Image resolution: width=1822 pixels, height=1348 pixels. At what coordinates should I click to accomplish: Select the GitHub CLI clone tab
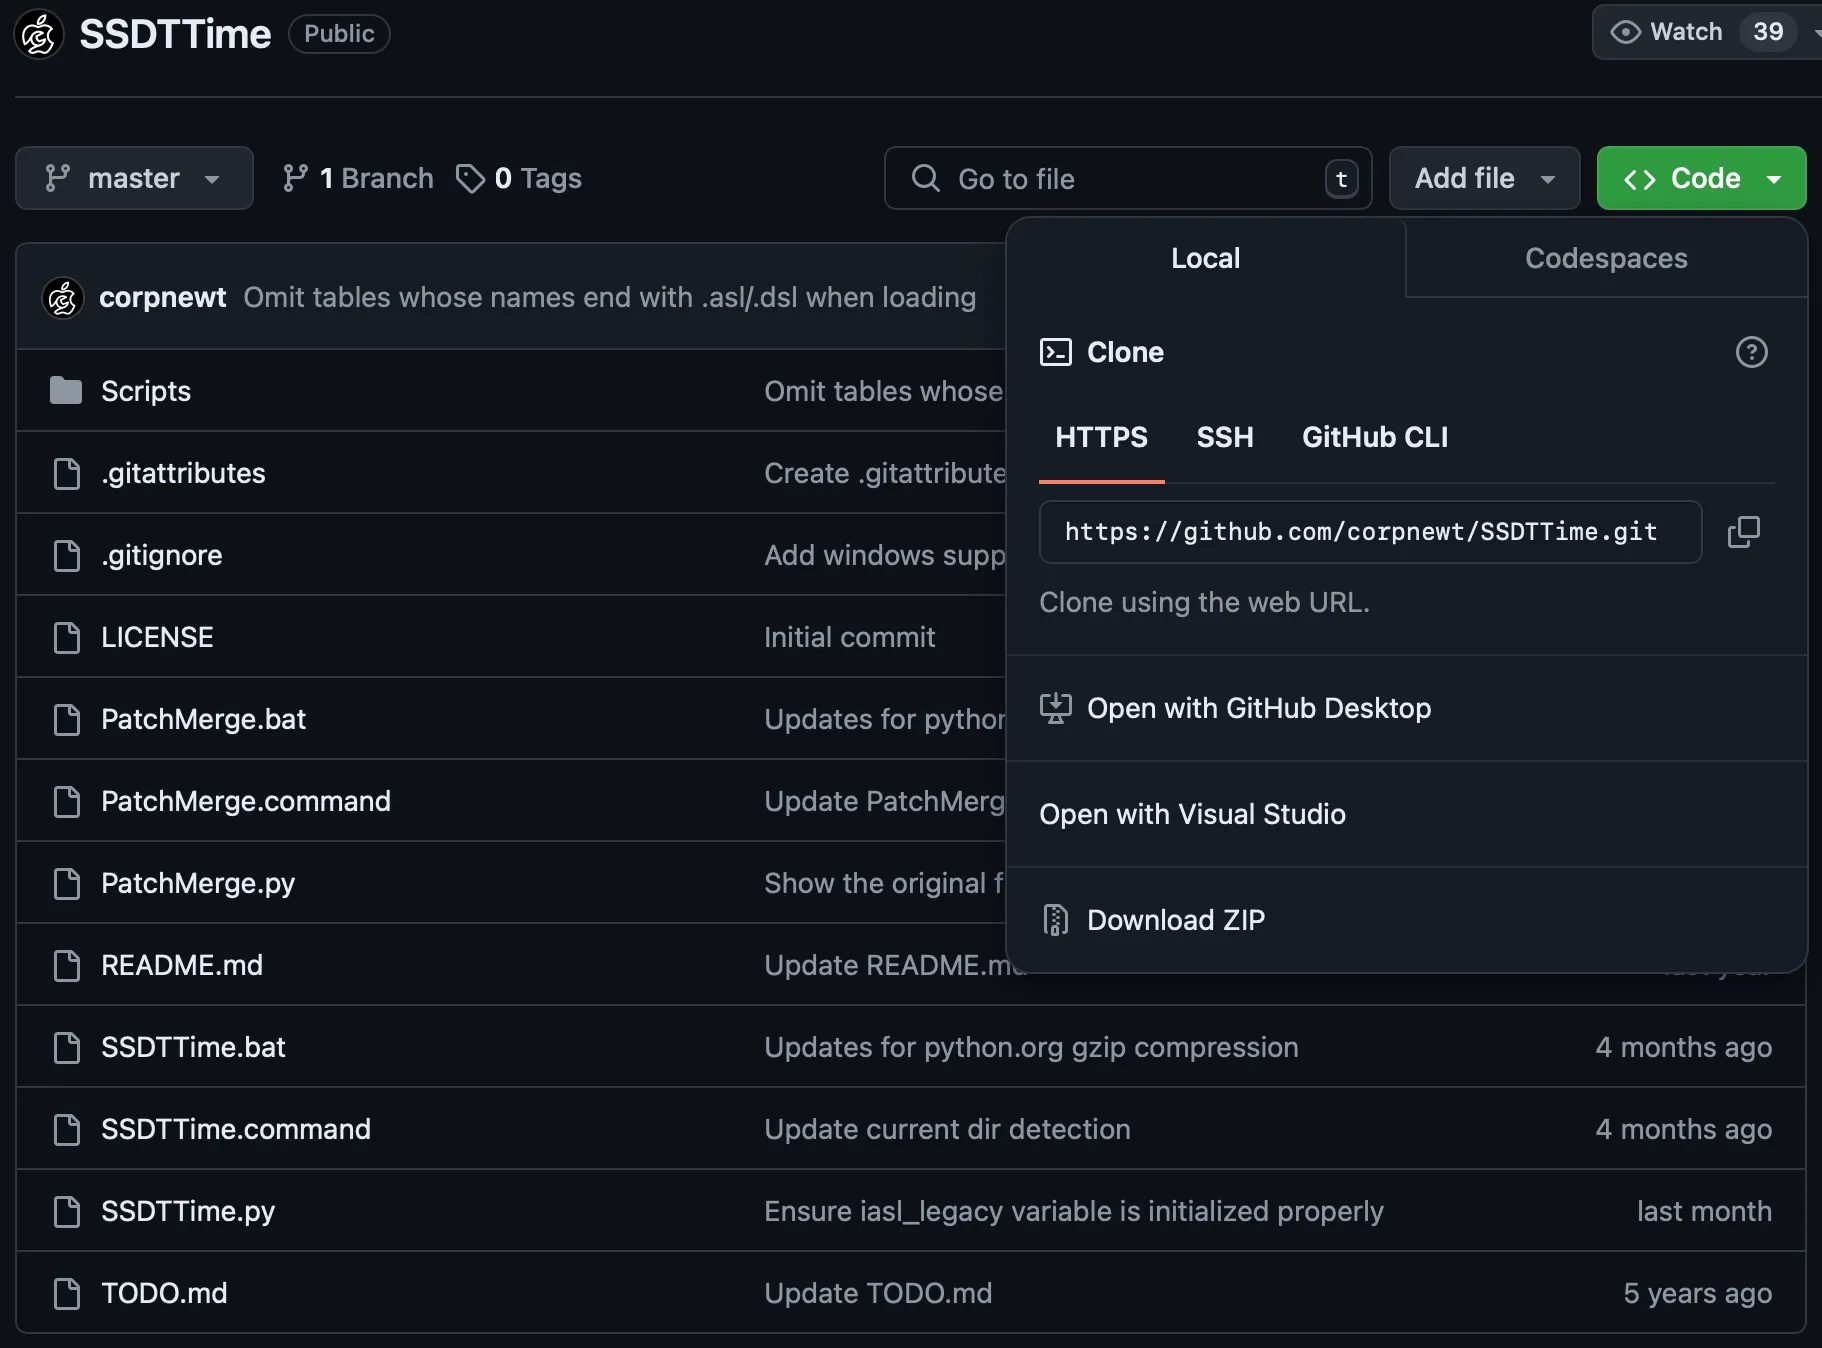tap(1375, 437)
